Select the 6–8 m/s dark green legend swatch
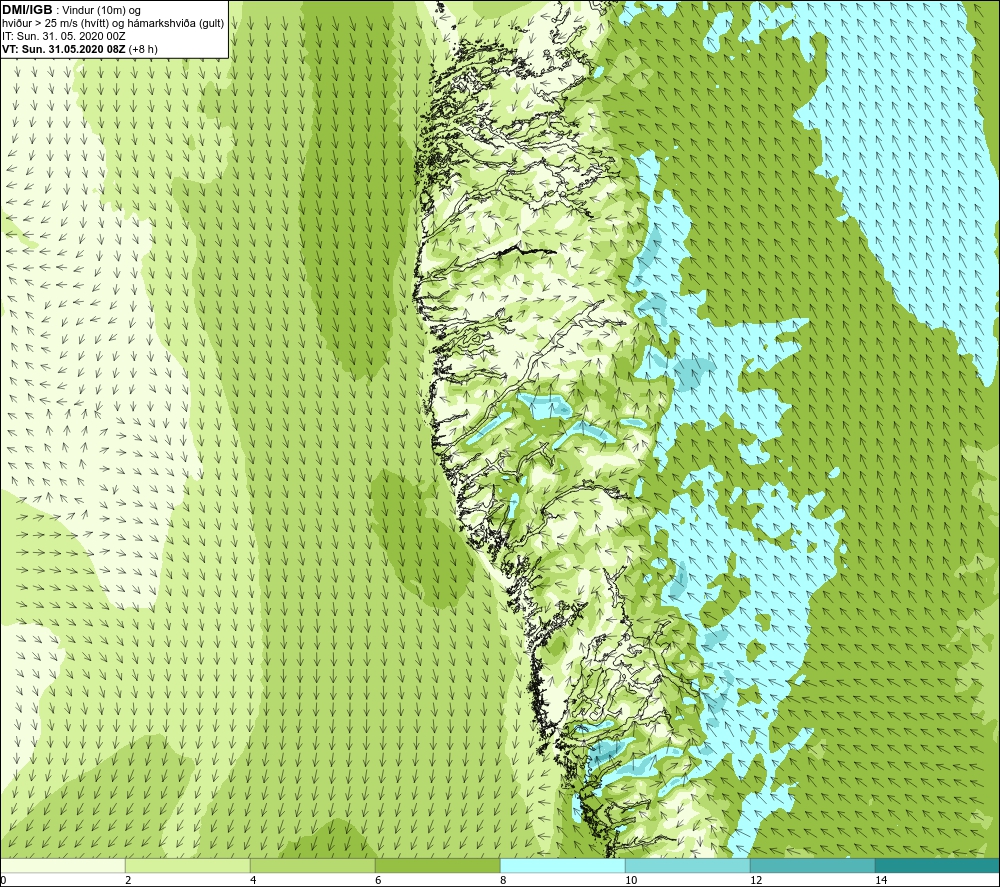Screen dimensions: 1000x887 (438, 865)
